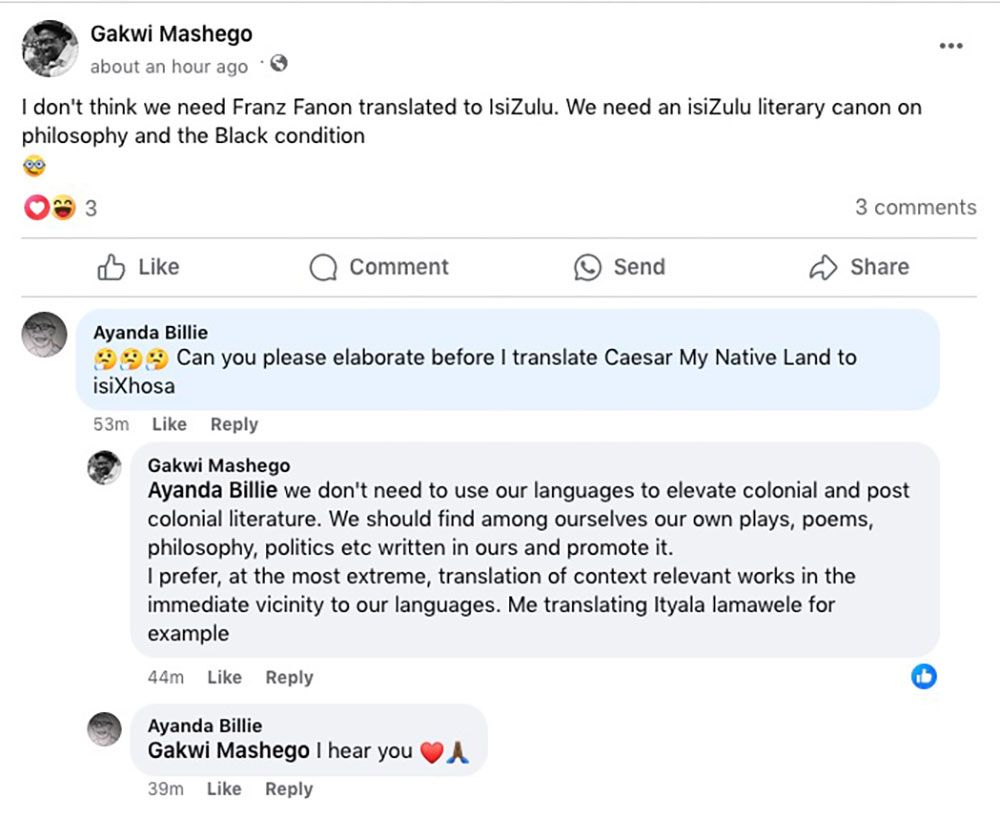This screenshot has width=1000, height=818.
Task: Click the thumbs-up icon on the Like button
Action: 111,267
